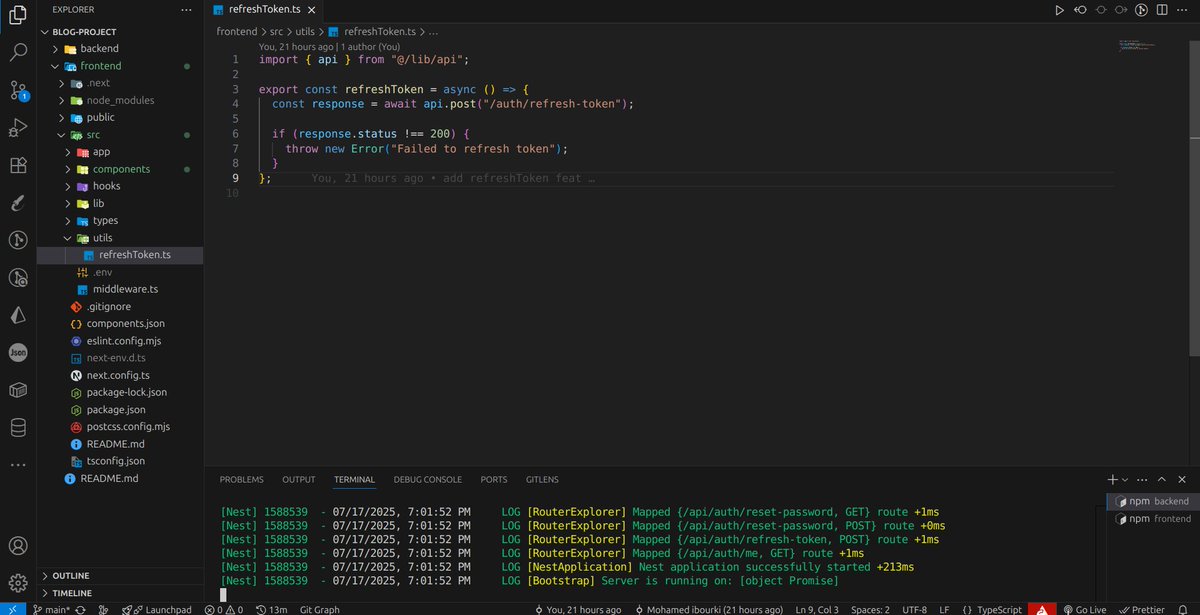1200x615 pixels.
Task: Select the npm backend terminal
Action: [1152, 501]
